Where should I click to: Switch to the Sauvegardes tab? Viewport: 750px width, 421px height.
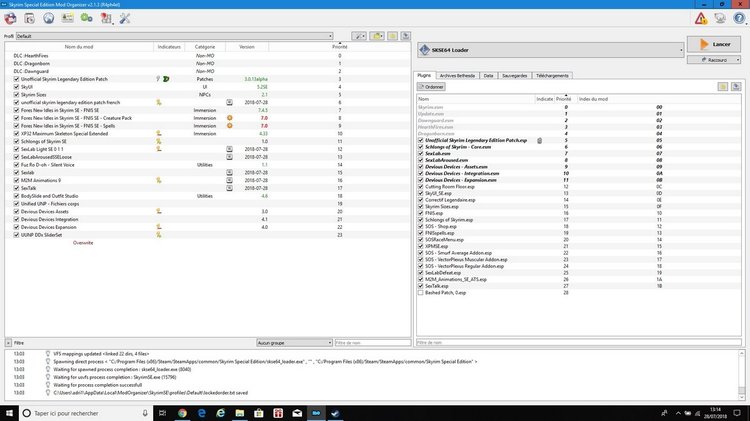click(x=515, y=76)
